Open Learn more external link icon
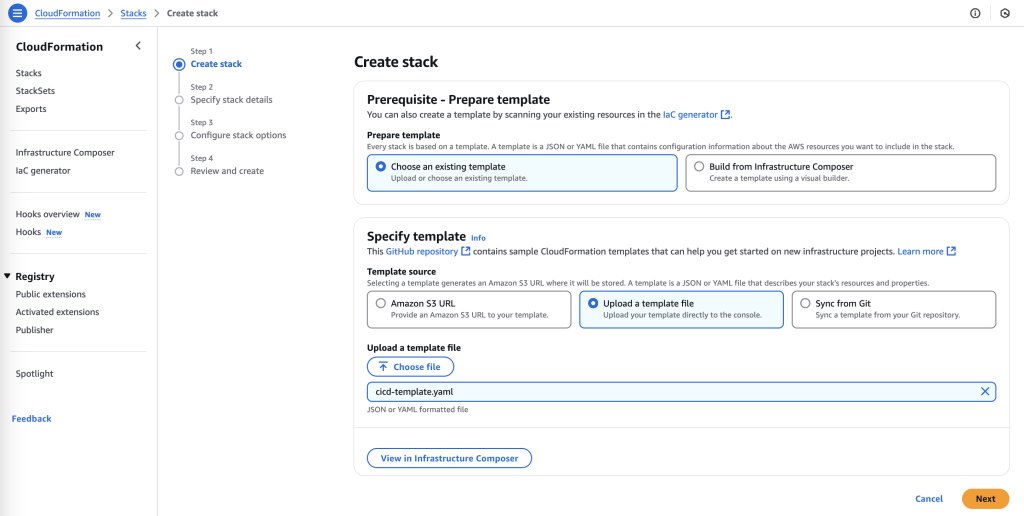This screenshot has height=516, width=1024. [951, 251]
